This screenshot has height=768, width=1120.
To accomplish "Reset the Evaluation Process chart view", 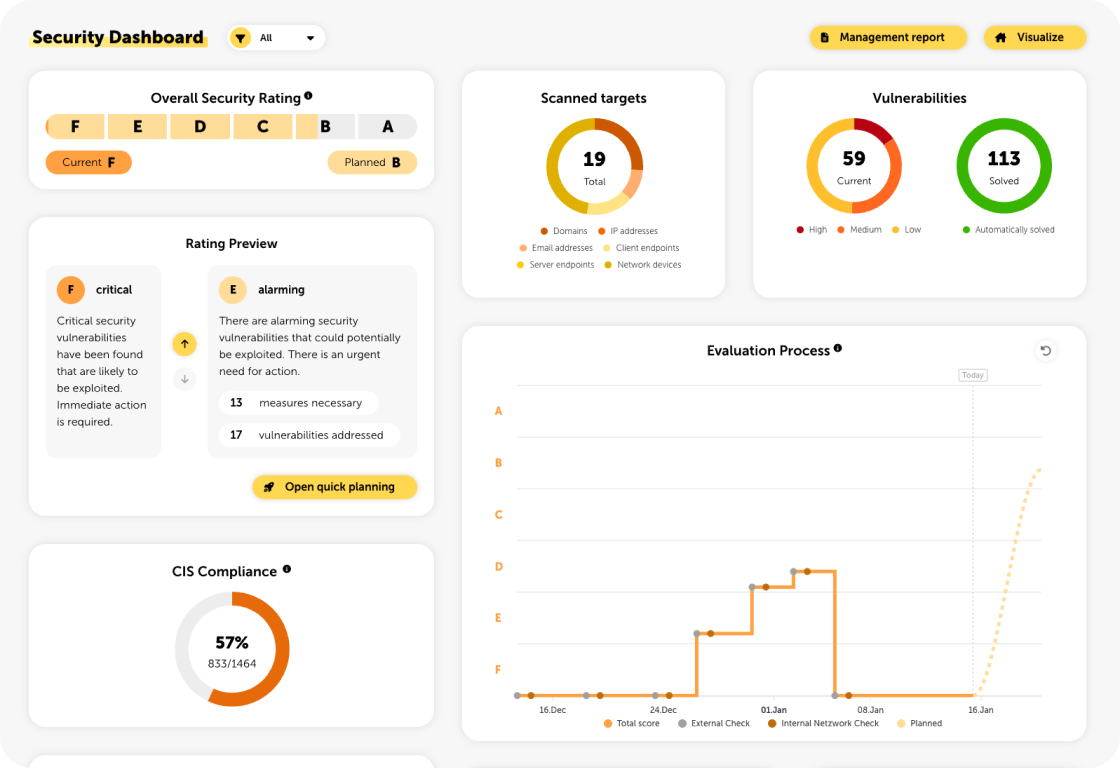I will click(1045, 351).
